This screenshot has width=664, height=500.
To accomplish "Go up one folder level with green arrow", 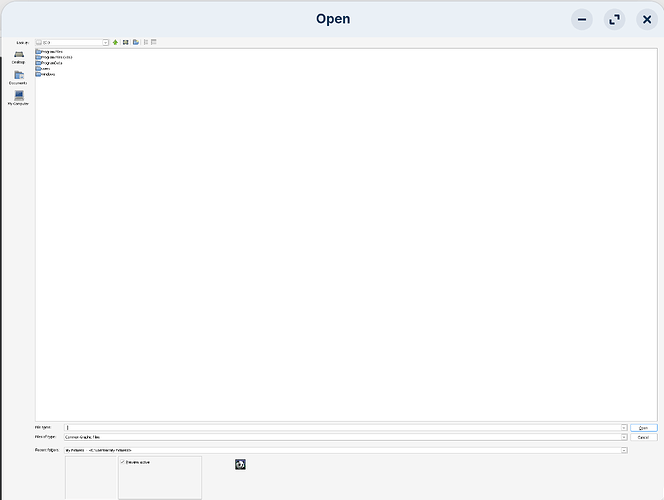I will click(x=115, y=42).
